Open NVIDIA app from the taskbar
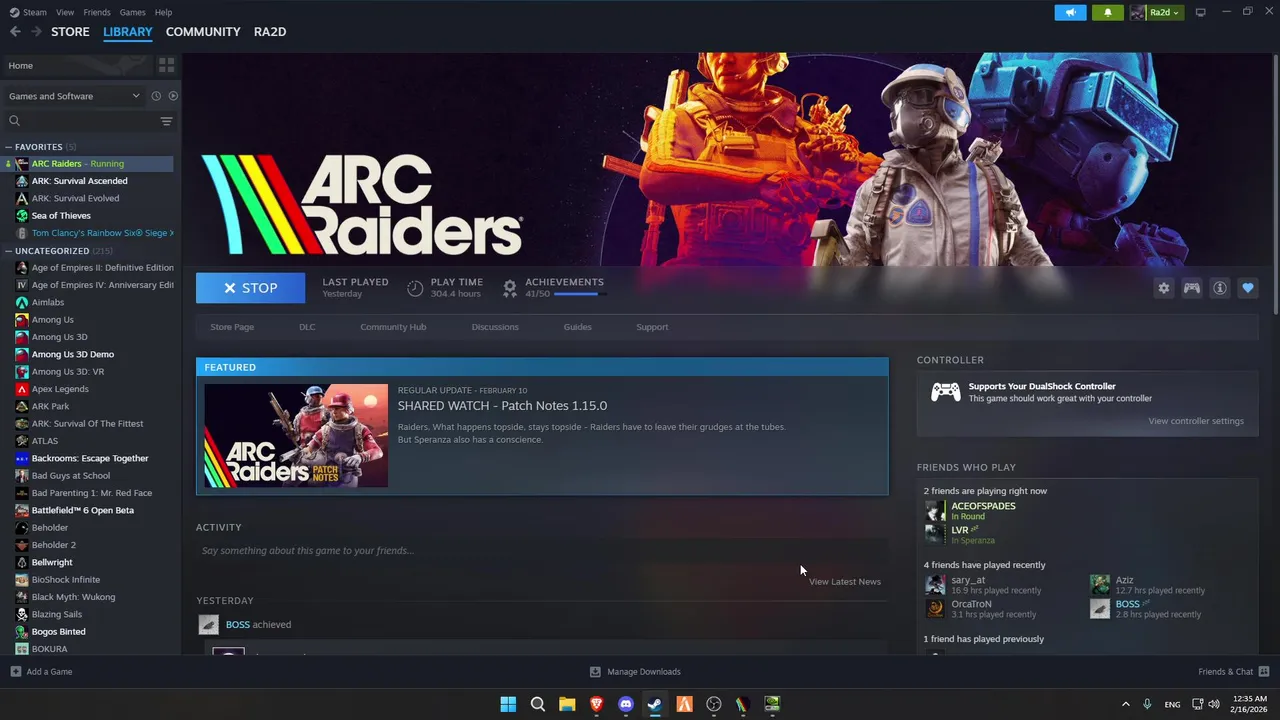 coord(772,704)
